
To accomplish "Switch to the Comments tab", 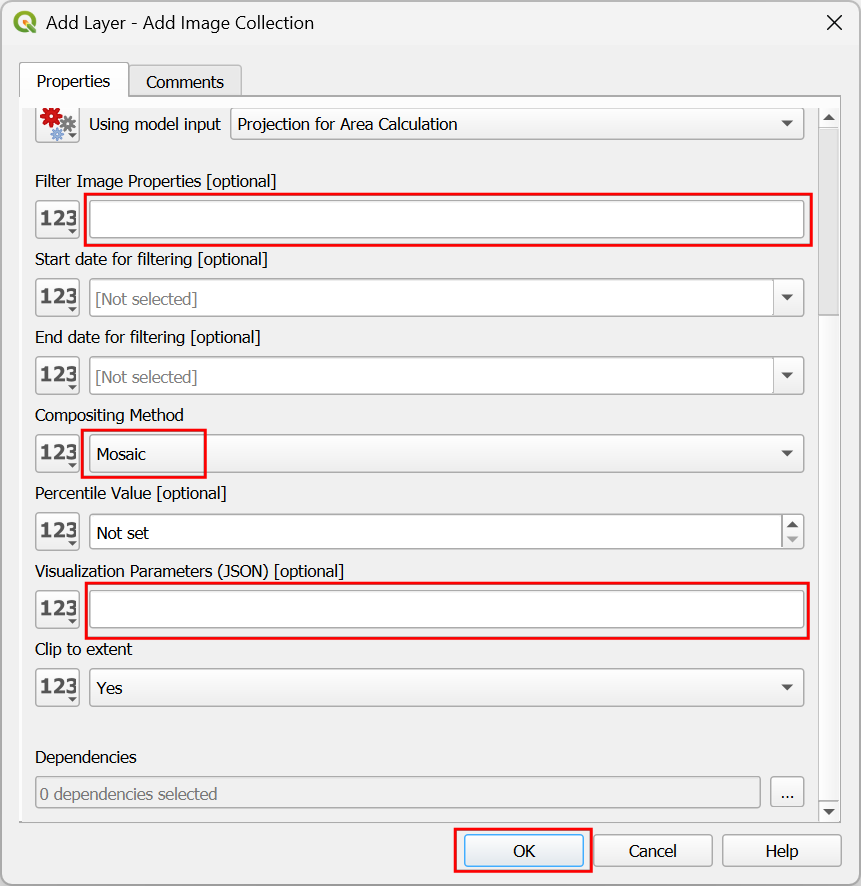I will click(x=185, y=82).
